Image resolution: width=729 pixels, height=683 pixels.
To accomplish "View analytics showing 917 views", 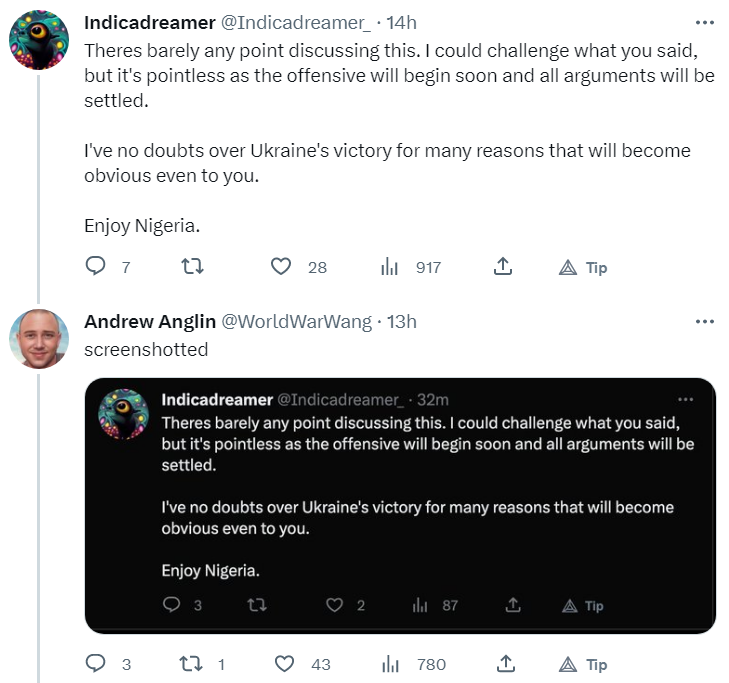I will [x=390, y=267].
